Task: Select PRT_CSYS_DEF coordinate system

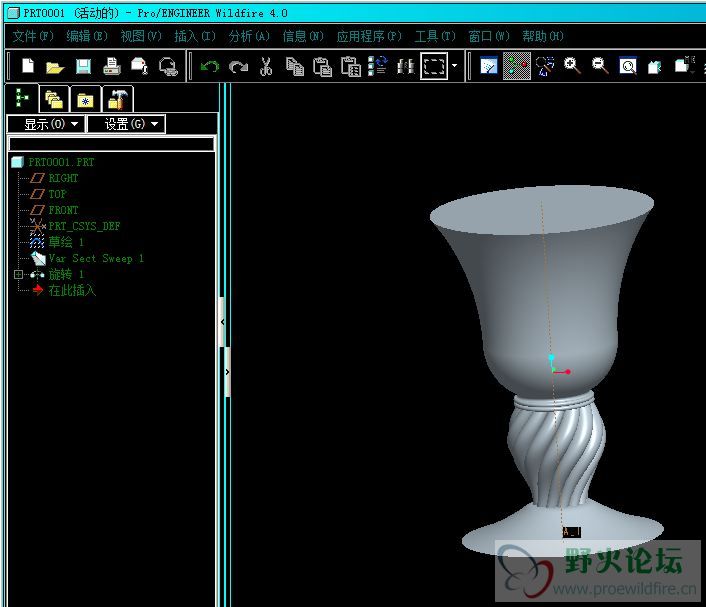Action: pyautogui.click(x=84, y=226)
